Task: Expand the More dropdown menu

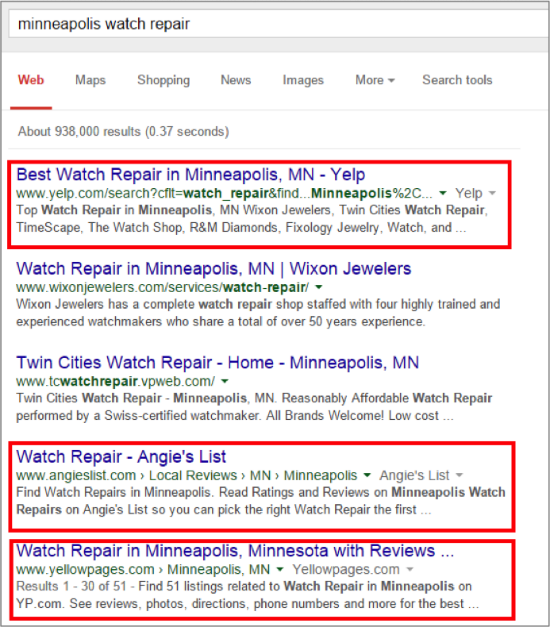Action: 375,80
